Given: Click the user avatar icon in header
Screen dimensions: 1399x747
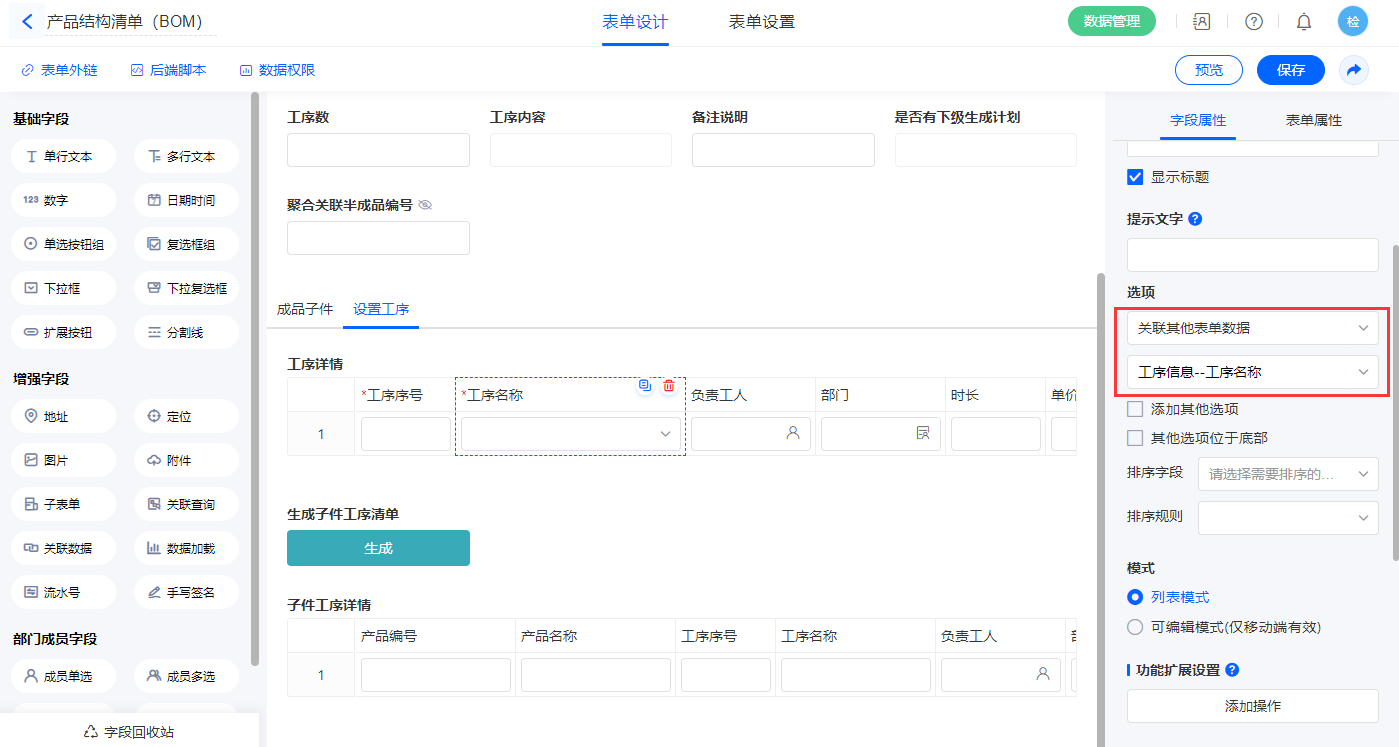Looking at the screenshot, I should point(1353,21).
